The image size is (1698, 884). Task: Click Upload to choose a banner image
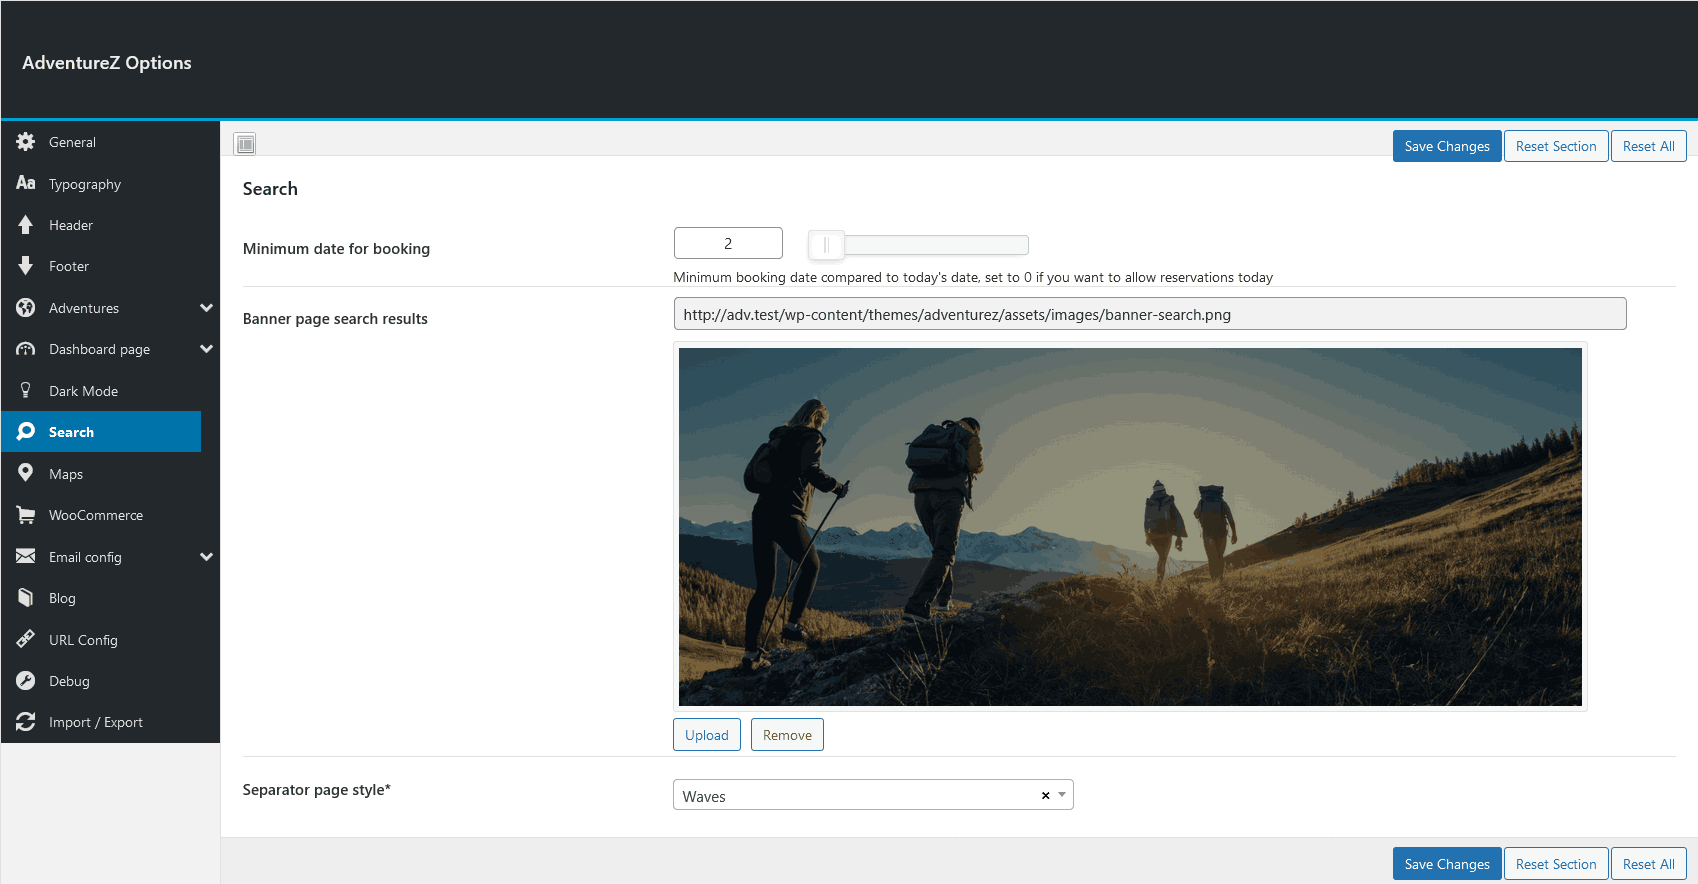click(707, 735)
